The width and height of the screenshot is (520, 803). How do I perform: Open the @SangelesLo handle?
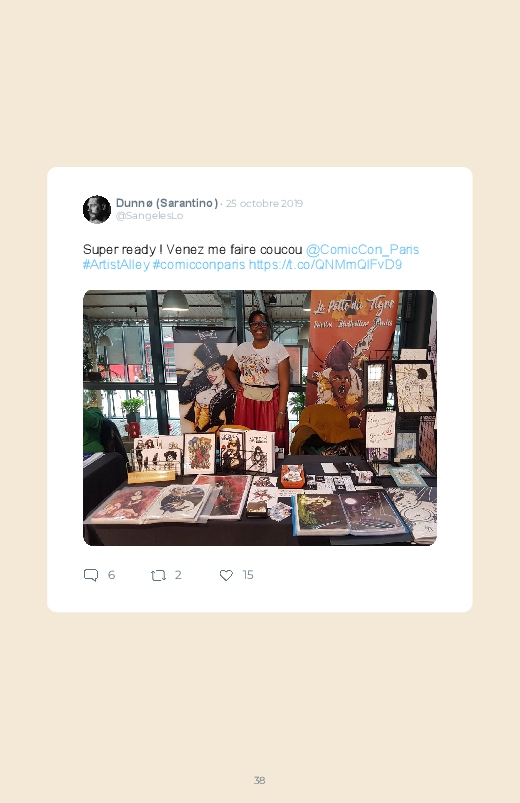150,216
